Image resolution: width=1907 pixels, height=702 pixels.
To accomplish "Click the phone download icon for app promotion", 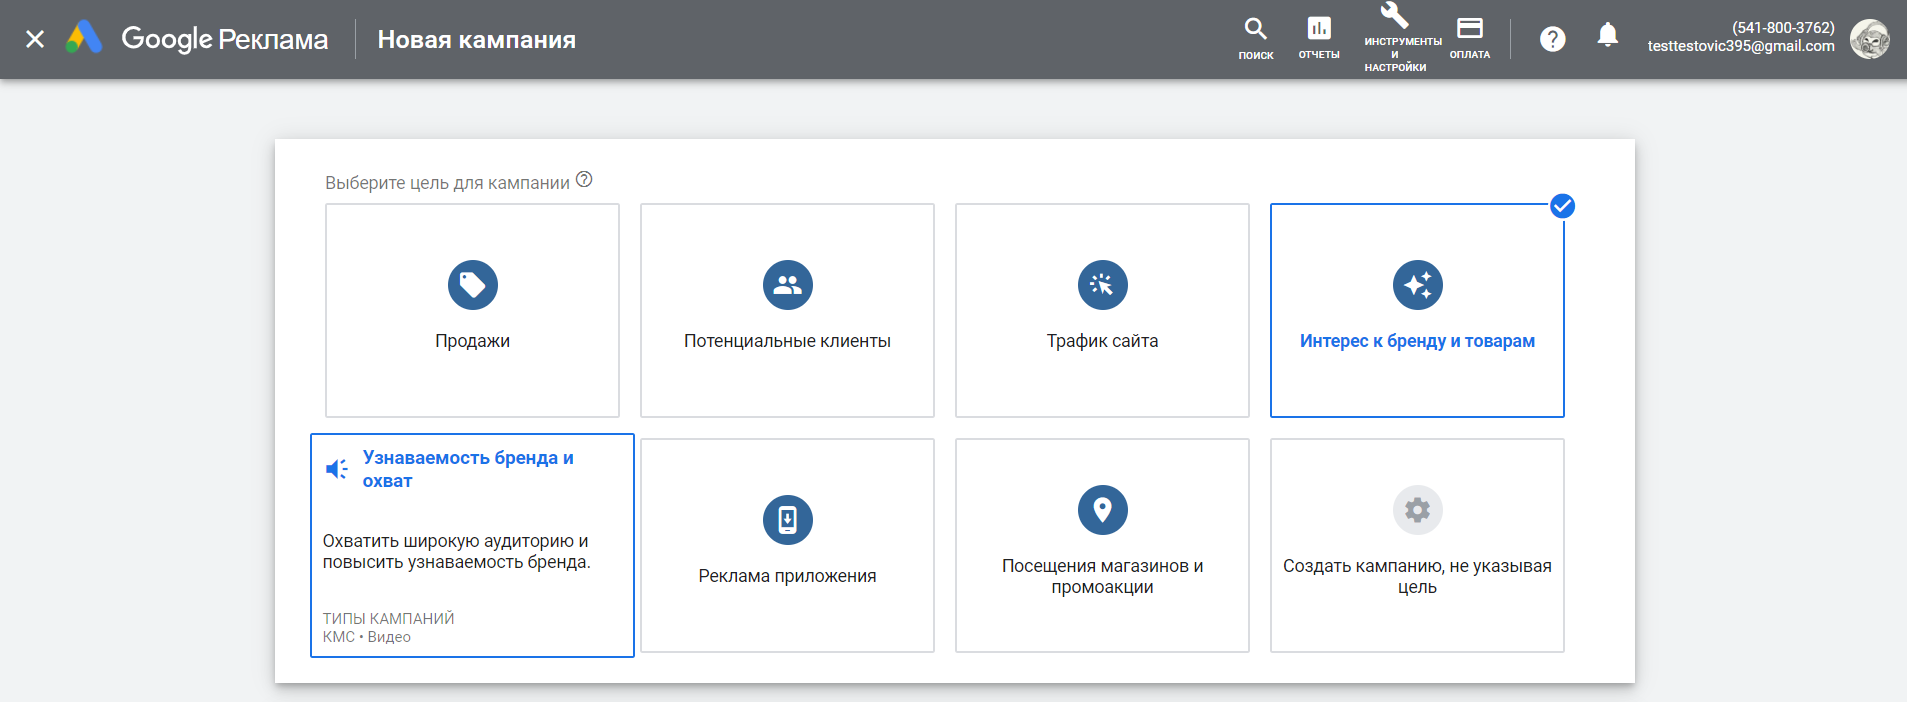I will (x=788, y=520).
